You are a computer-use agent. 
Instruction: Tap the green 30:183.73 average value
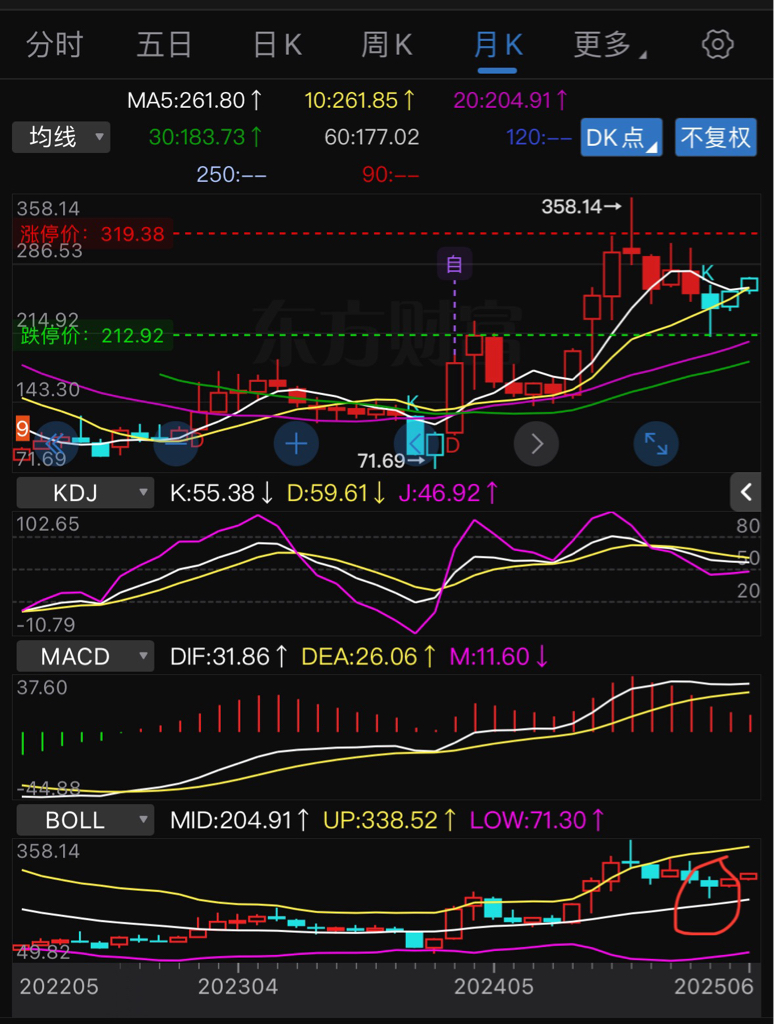(x=205, y=136)
